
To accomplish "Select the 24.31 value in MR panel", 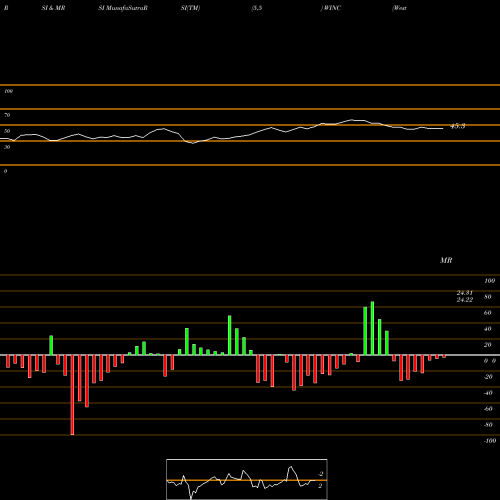I will pyautogui.click(x=465, y=293).
